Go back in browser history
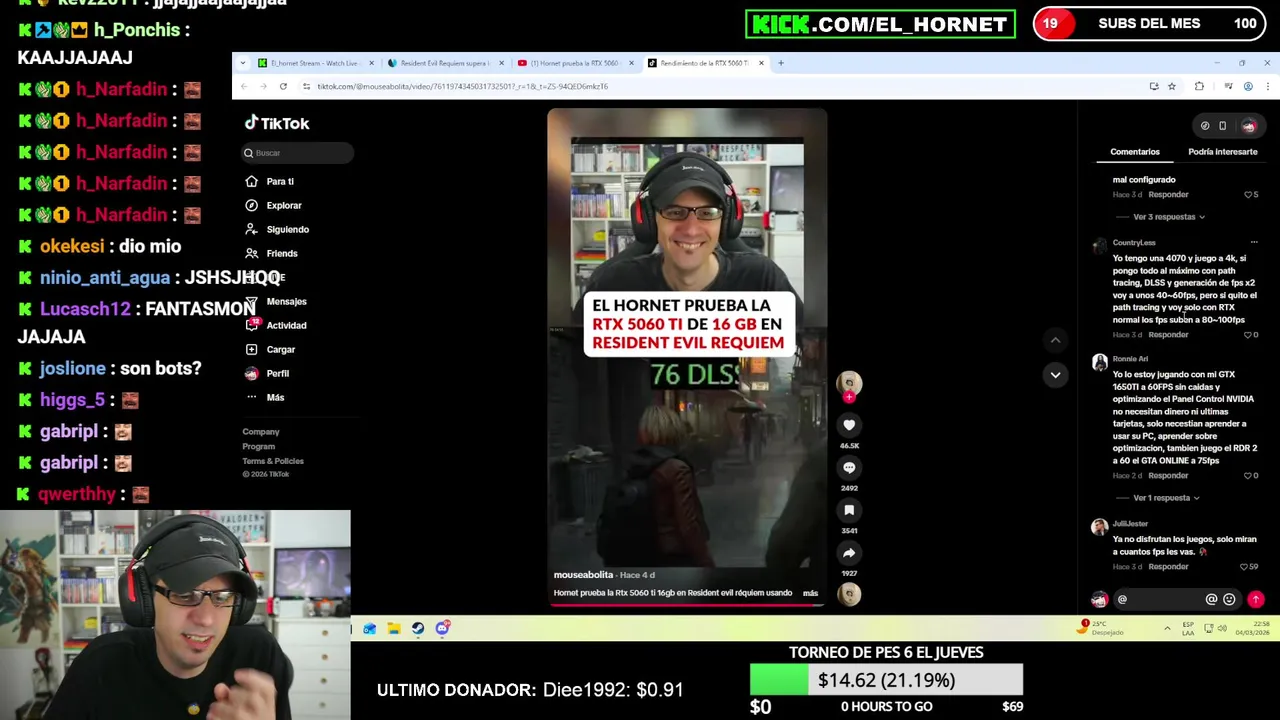Image resolution: width=1280 pixels, height=720 pixels. pos(244,87)
